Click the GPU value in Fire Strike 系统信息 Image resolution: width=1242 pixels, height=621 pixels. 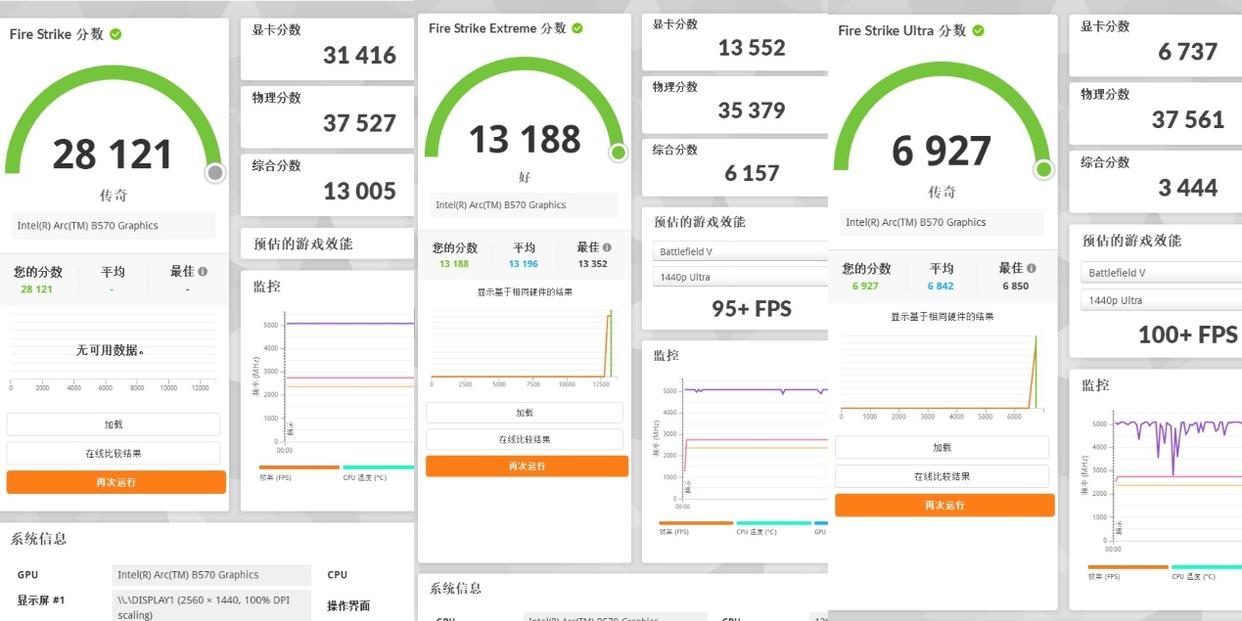click(x=211, y=575)
